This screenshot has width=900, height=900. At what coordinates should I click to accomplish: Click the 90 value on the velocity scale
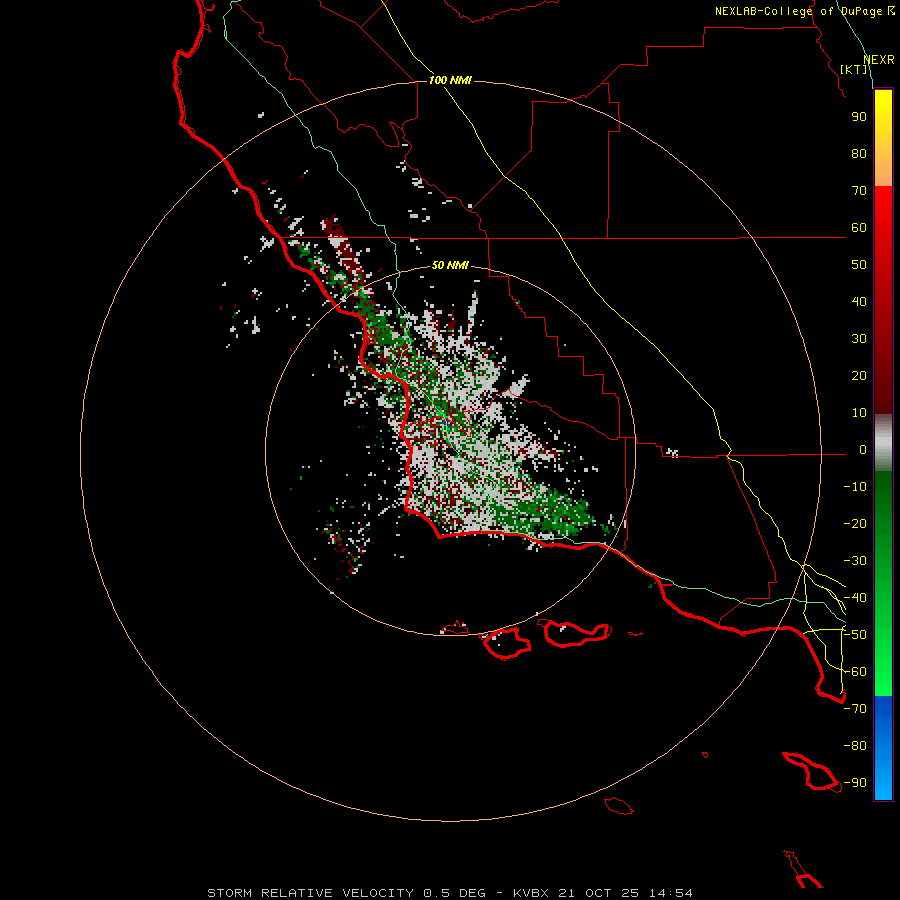[x=859, y=117]
